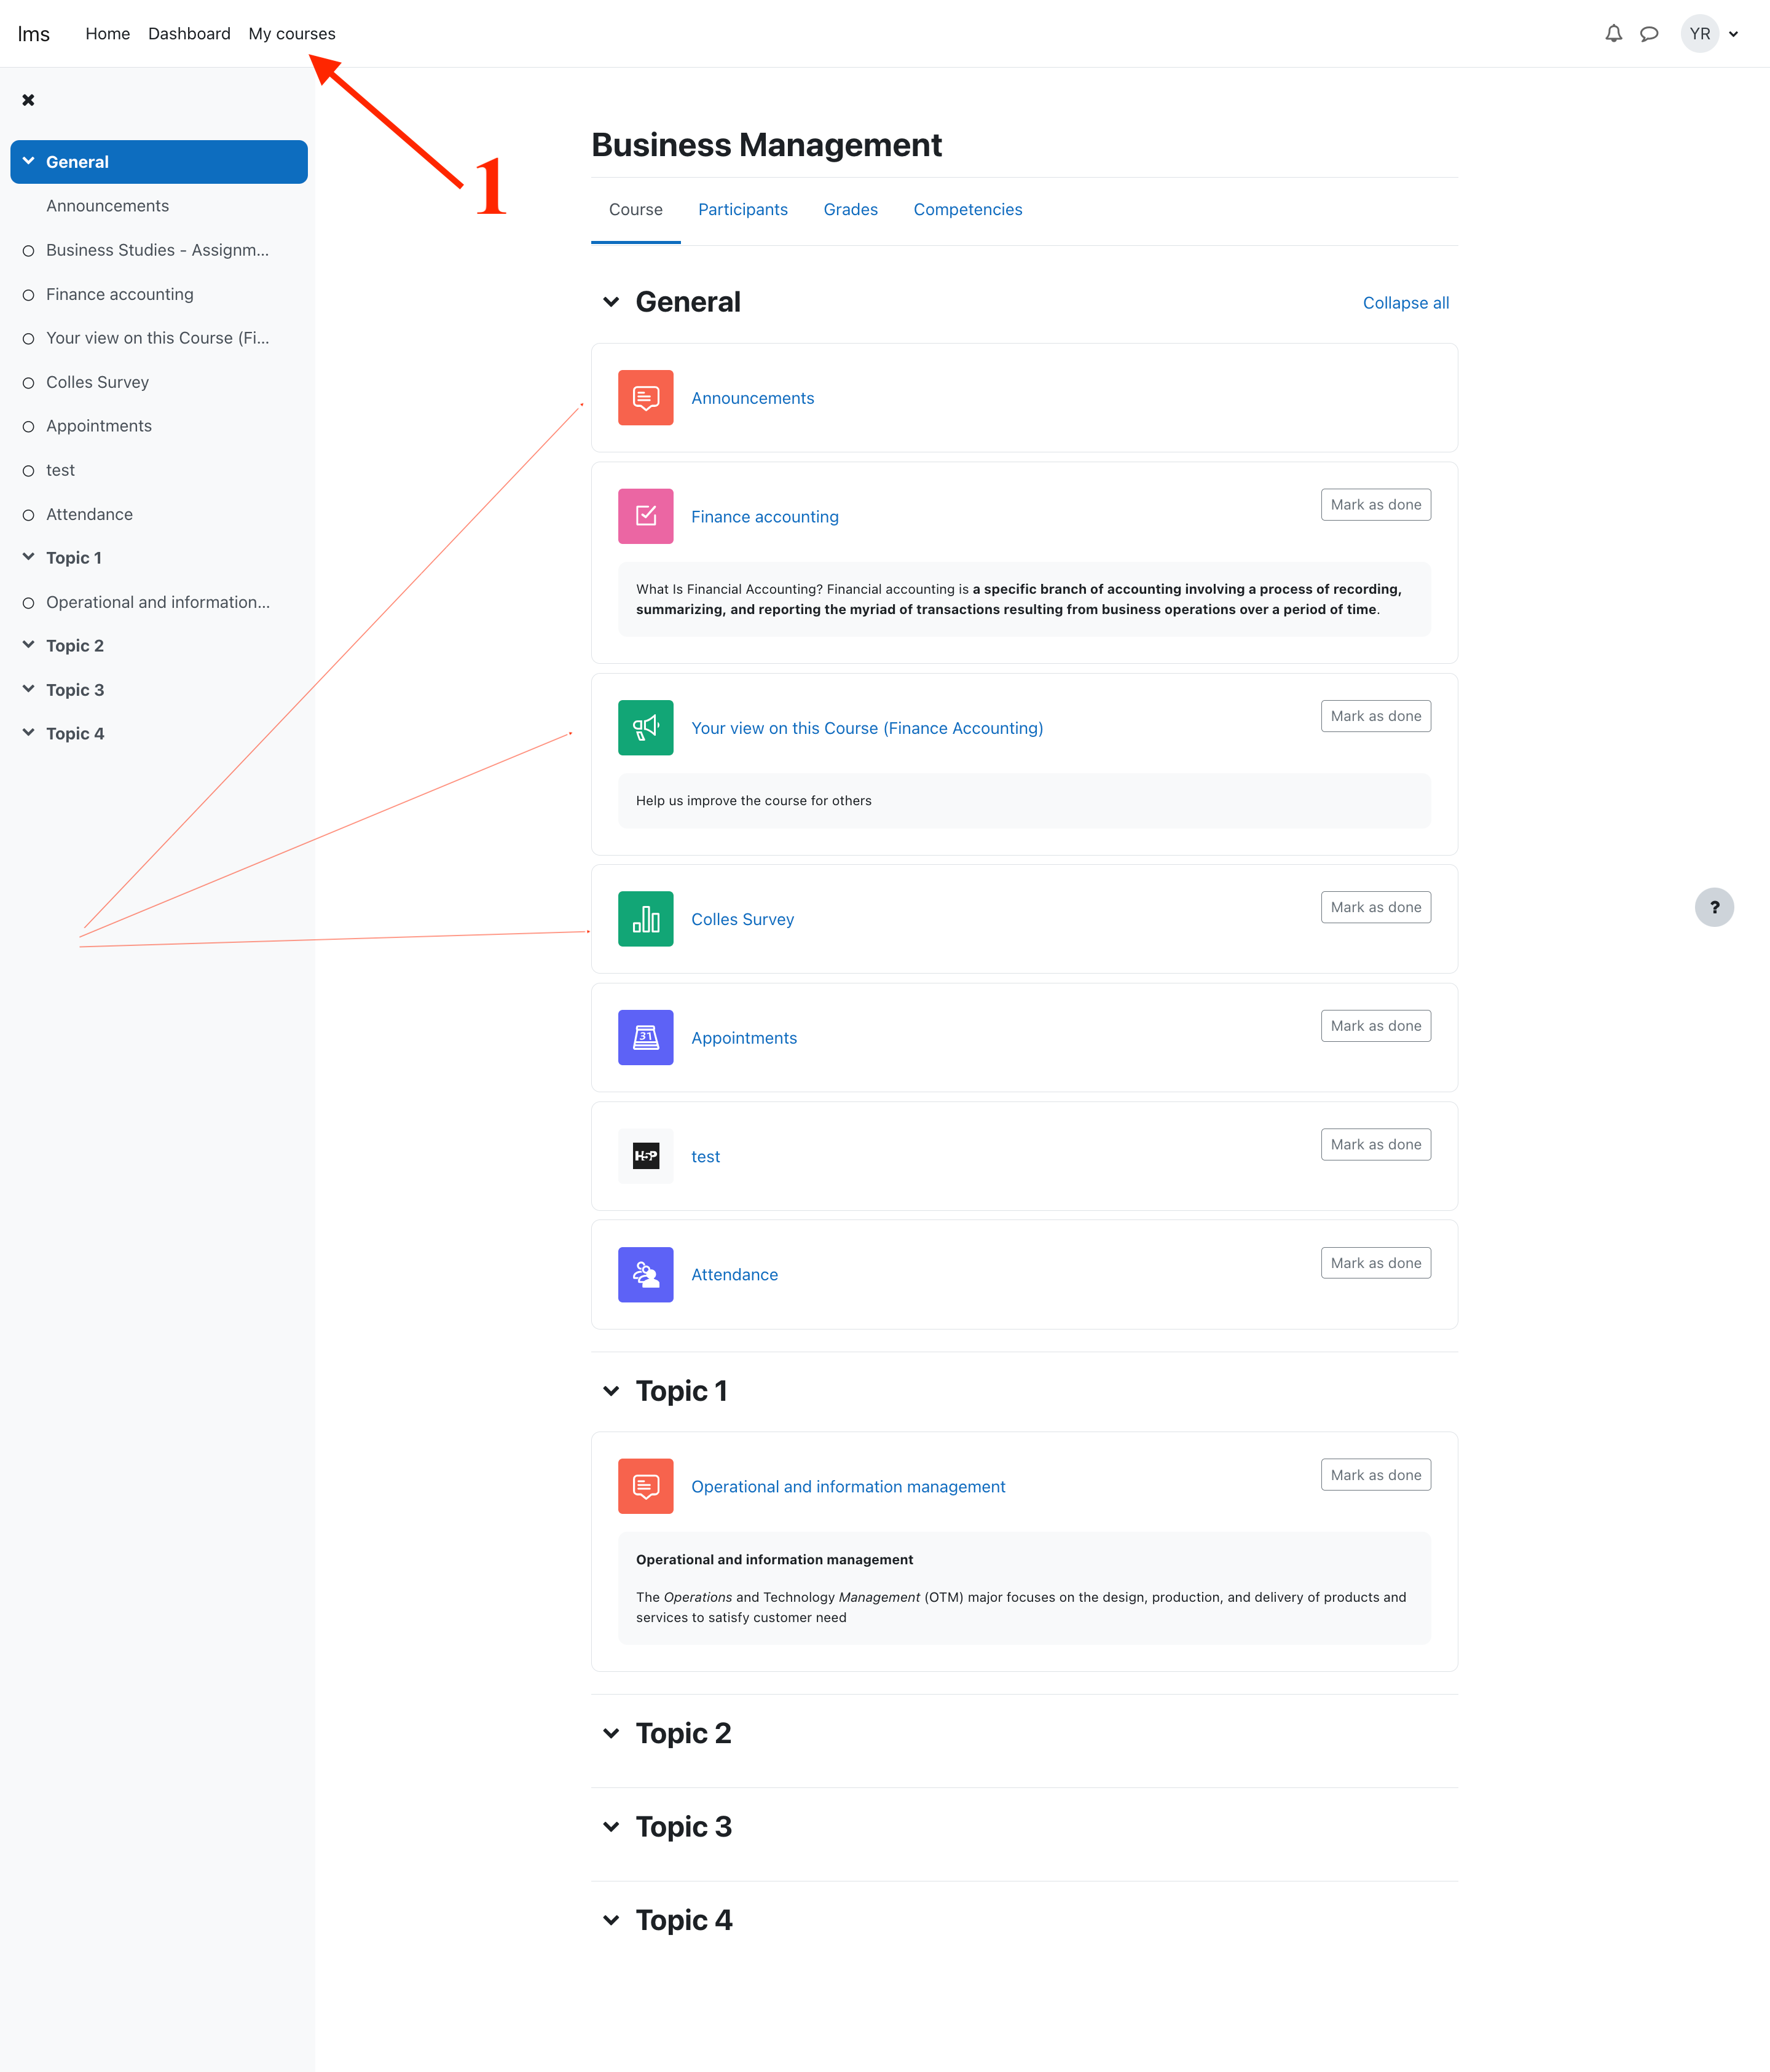Image resolution: width=1770 pixels, height=2072 pixels.
Task: Collapse Topic 2 in the sidebar
Action: tap(28, 645)
